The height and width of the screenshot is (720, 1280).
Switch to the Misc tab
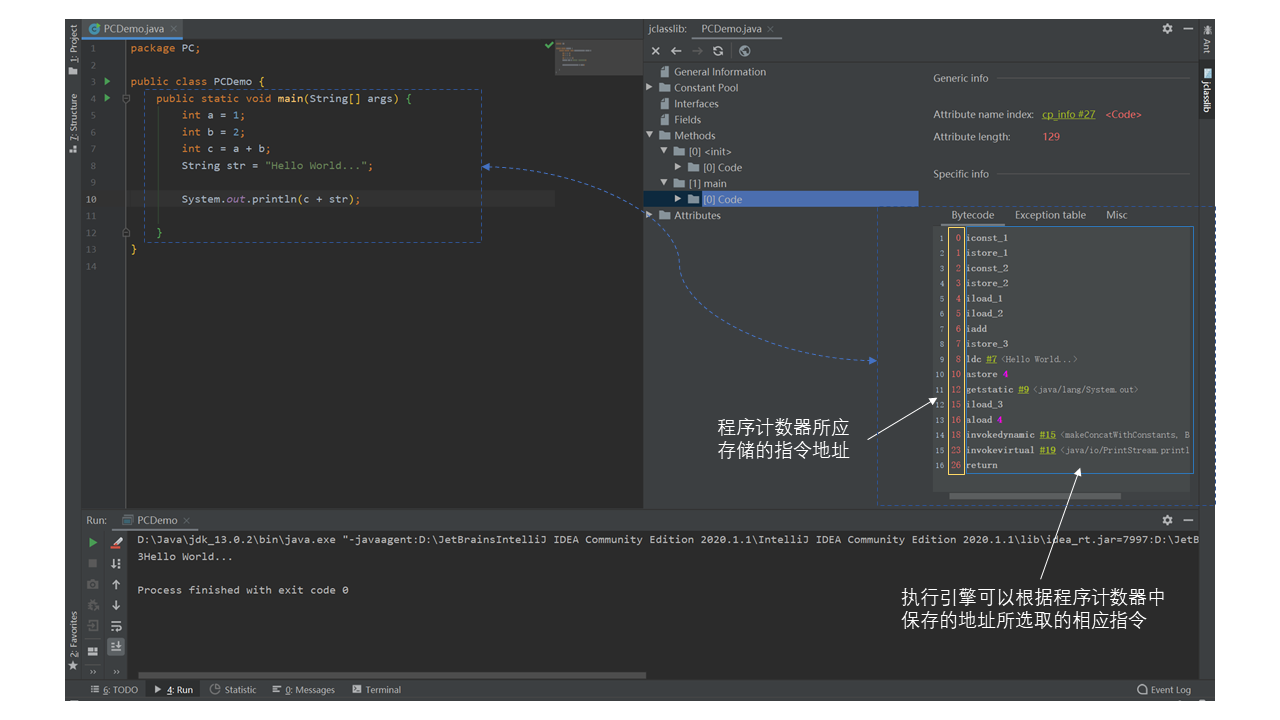pyautogui.click(x=1116, y=215)
